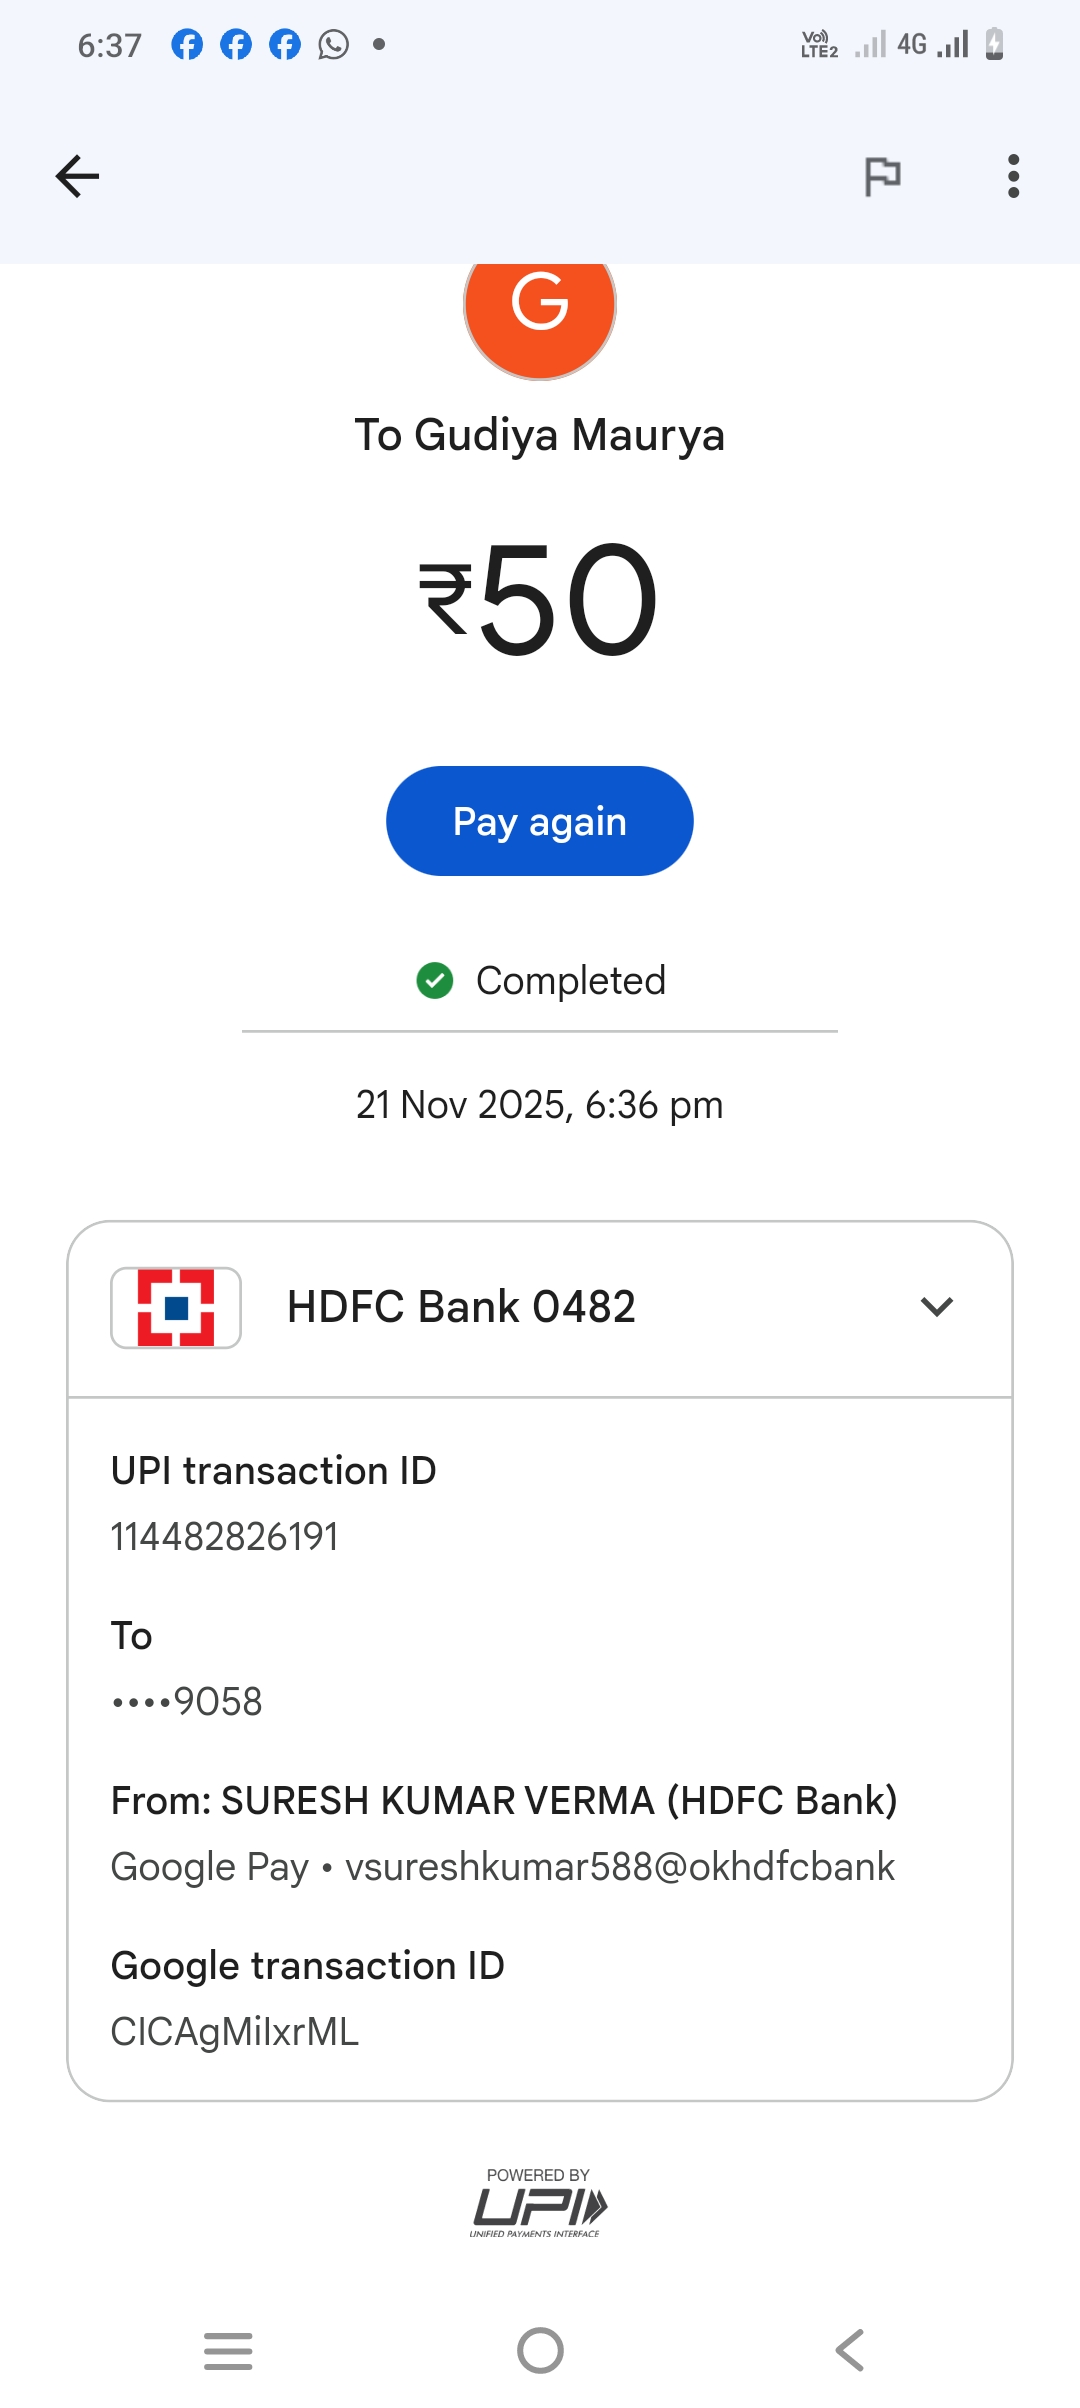1080x2408 pixels.
Task: Expand the HDFC Bank 0482 chevron
Action: click(x=936, y=1307)
